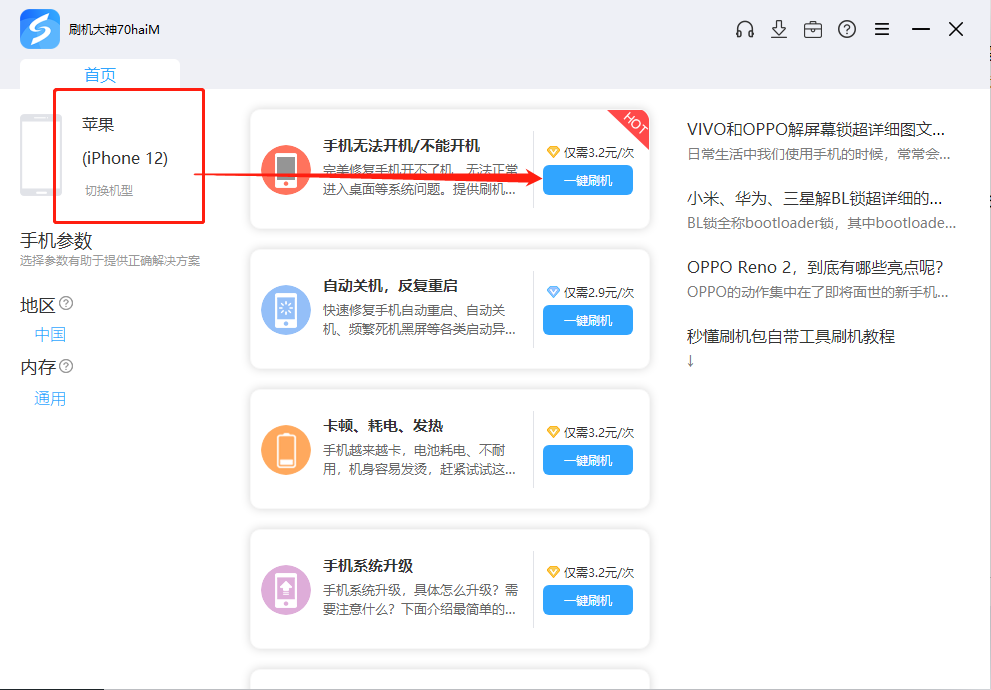Click the help icon beside 内存
This screenshot has width=991, height=690.
(66, 366)
